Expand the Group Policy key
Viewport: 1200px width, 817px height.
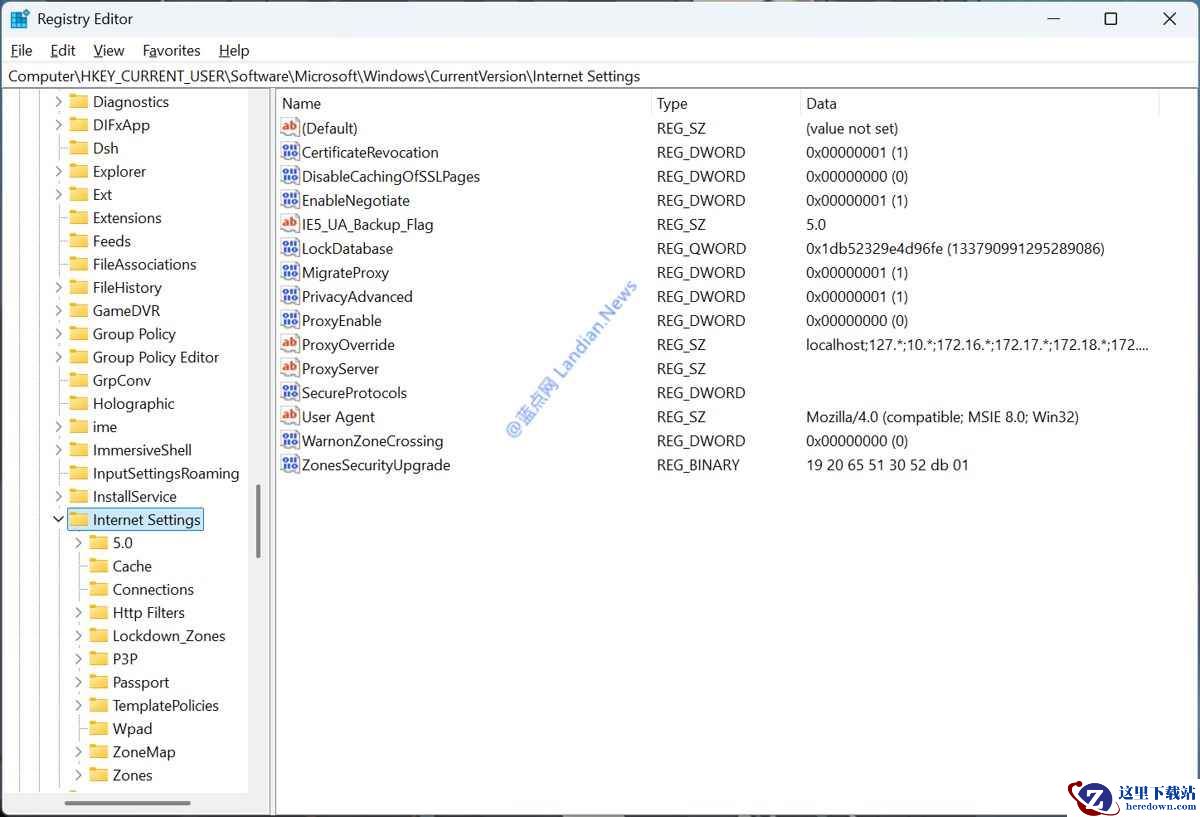58,334
